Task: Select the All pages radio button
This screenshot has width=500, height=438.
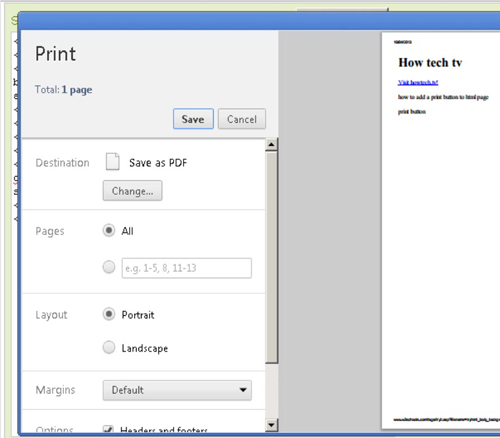Action: point(109,230)
